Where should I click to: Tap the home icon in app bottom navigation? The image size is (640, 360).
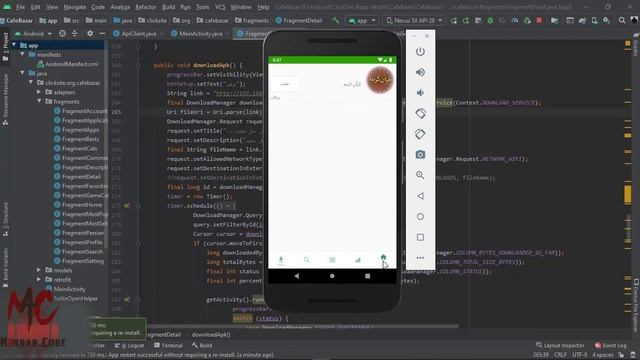coord(383,258)
